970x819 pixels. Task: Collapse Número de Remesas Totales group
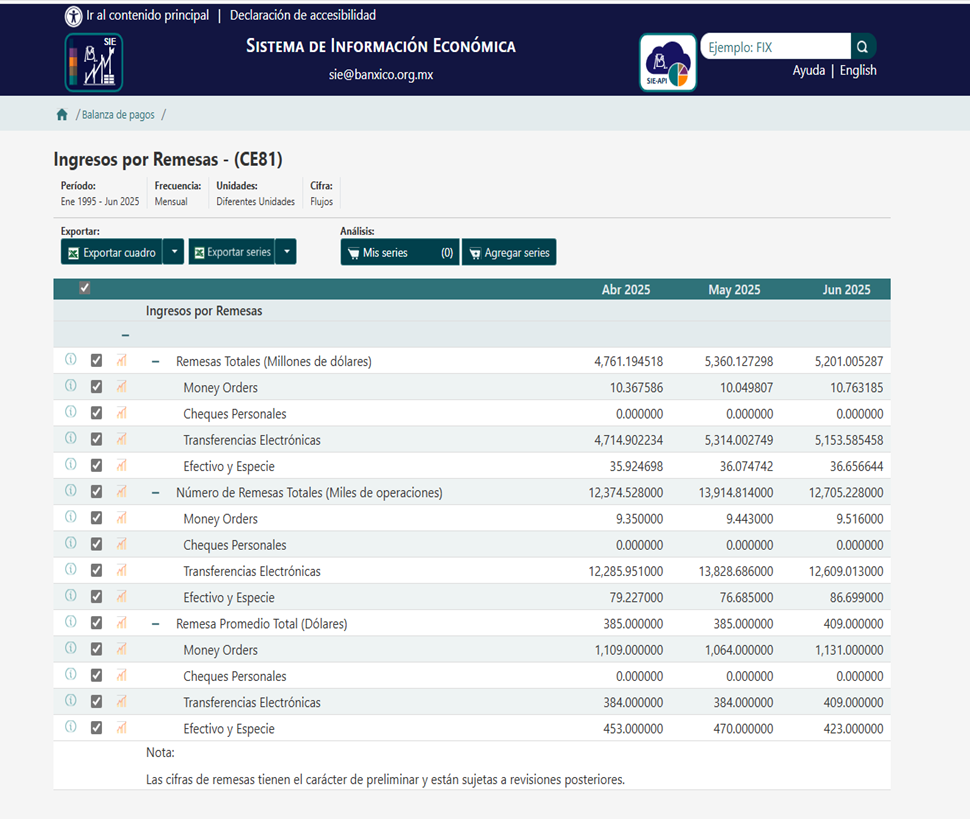(x=155, y=493)
